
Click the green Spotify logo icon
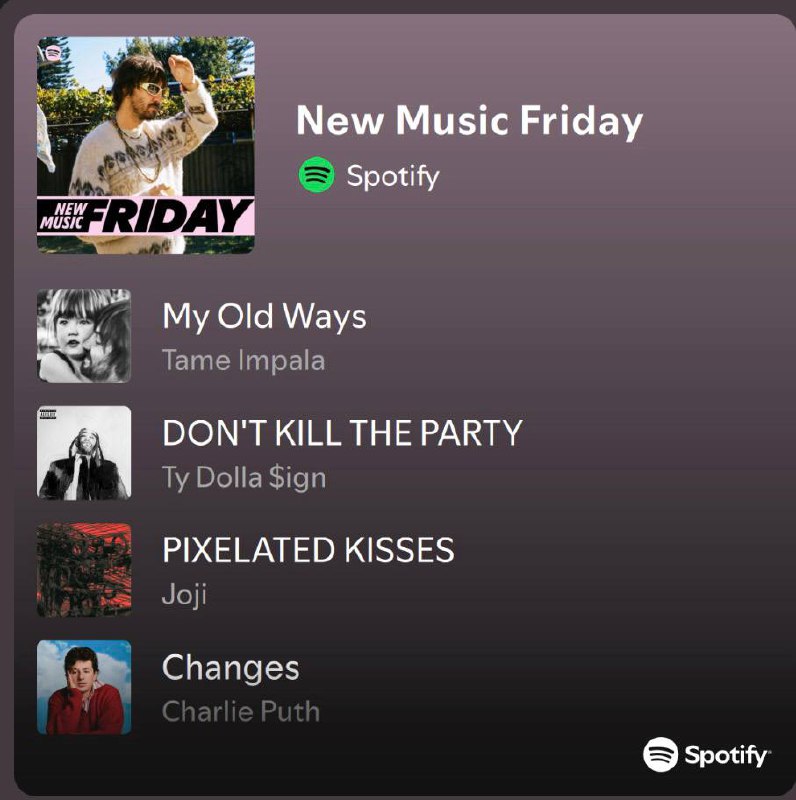tap(316, 174)
